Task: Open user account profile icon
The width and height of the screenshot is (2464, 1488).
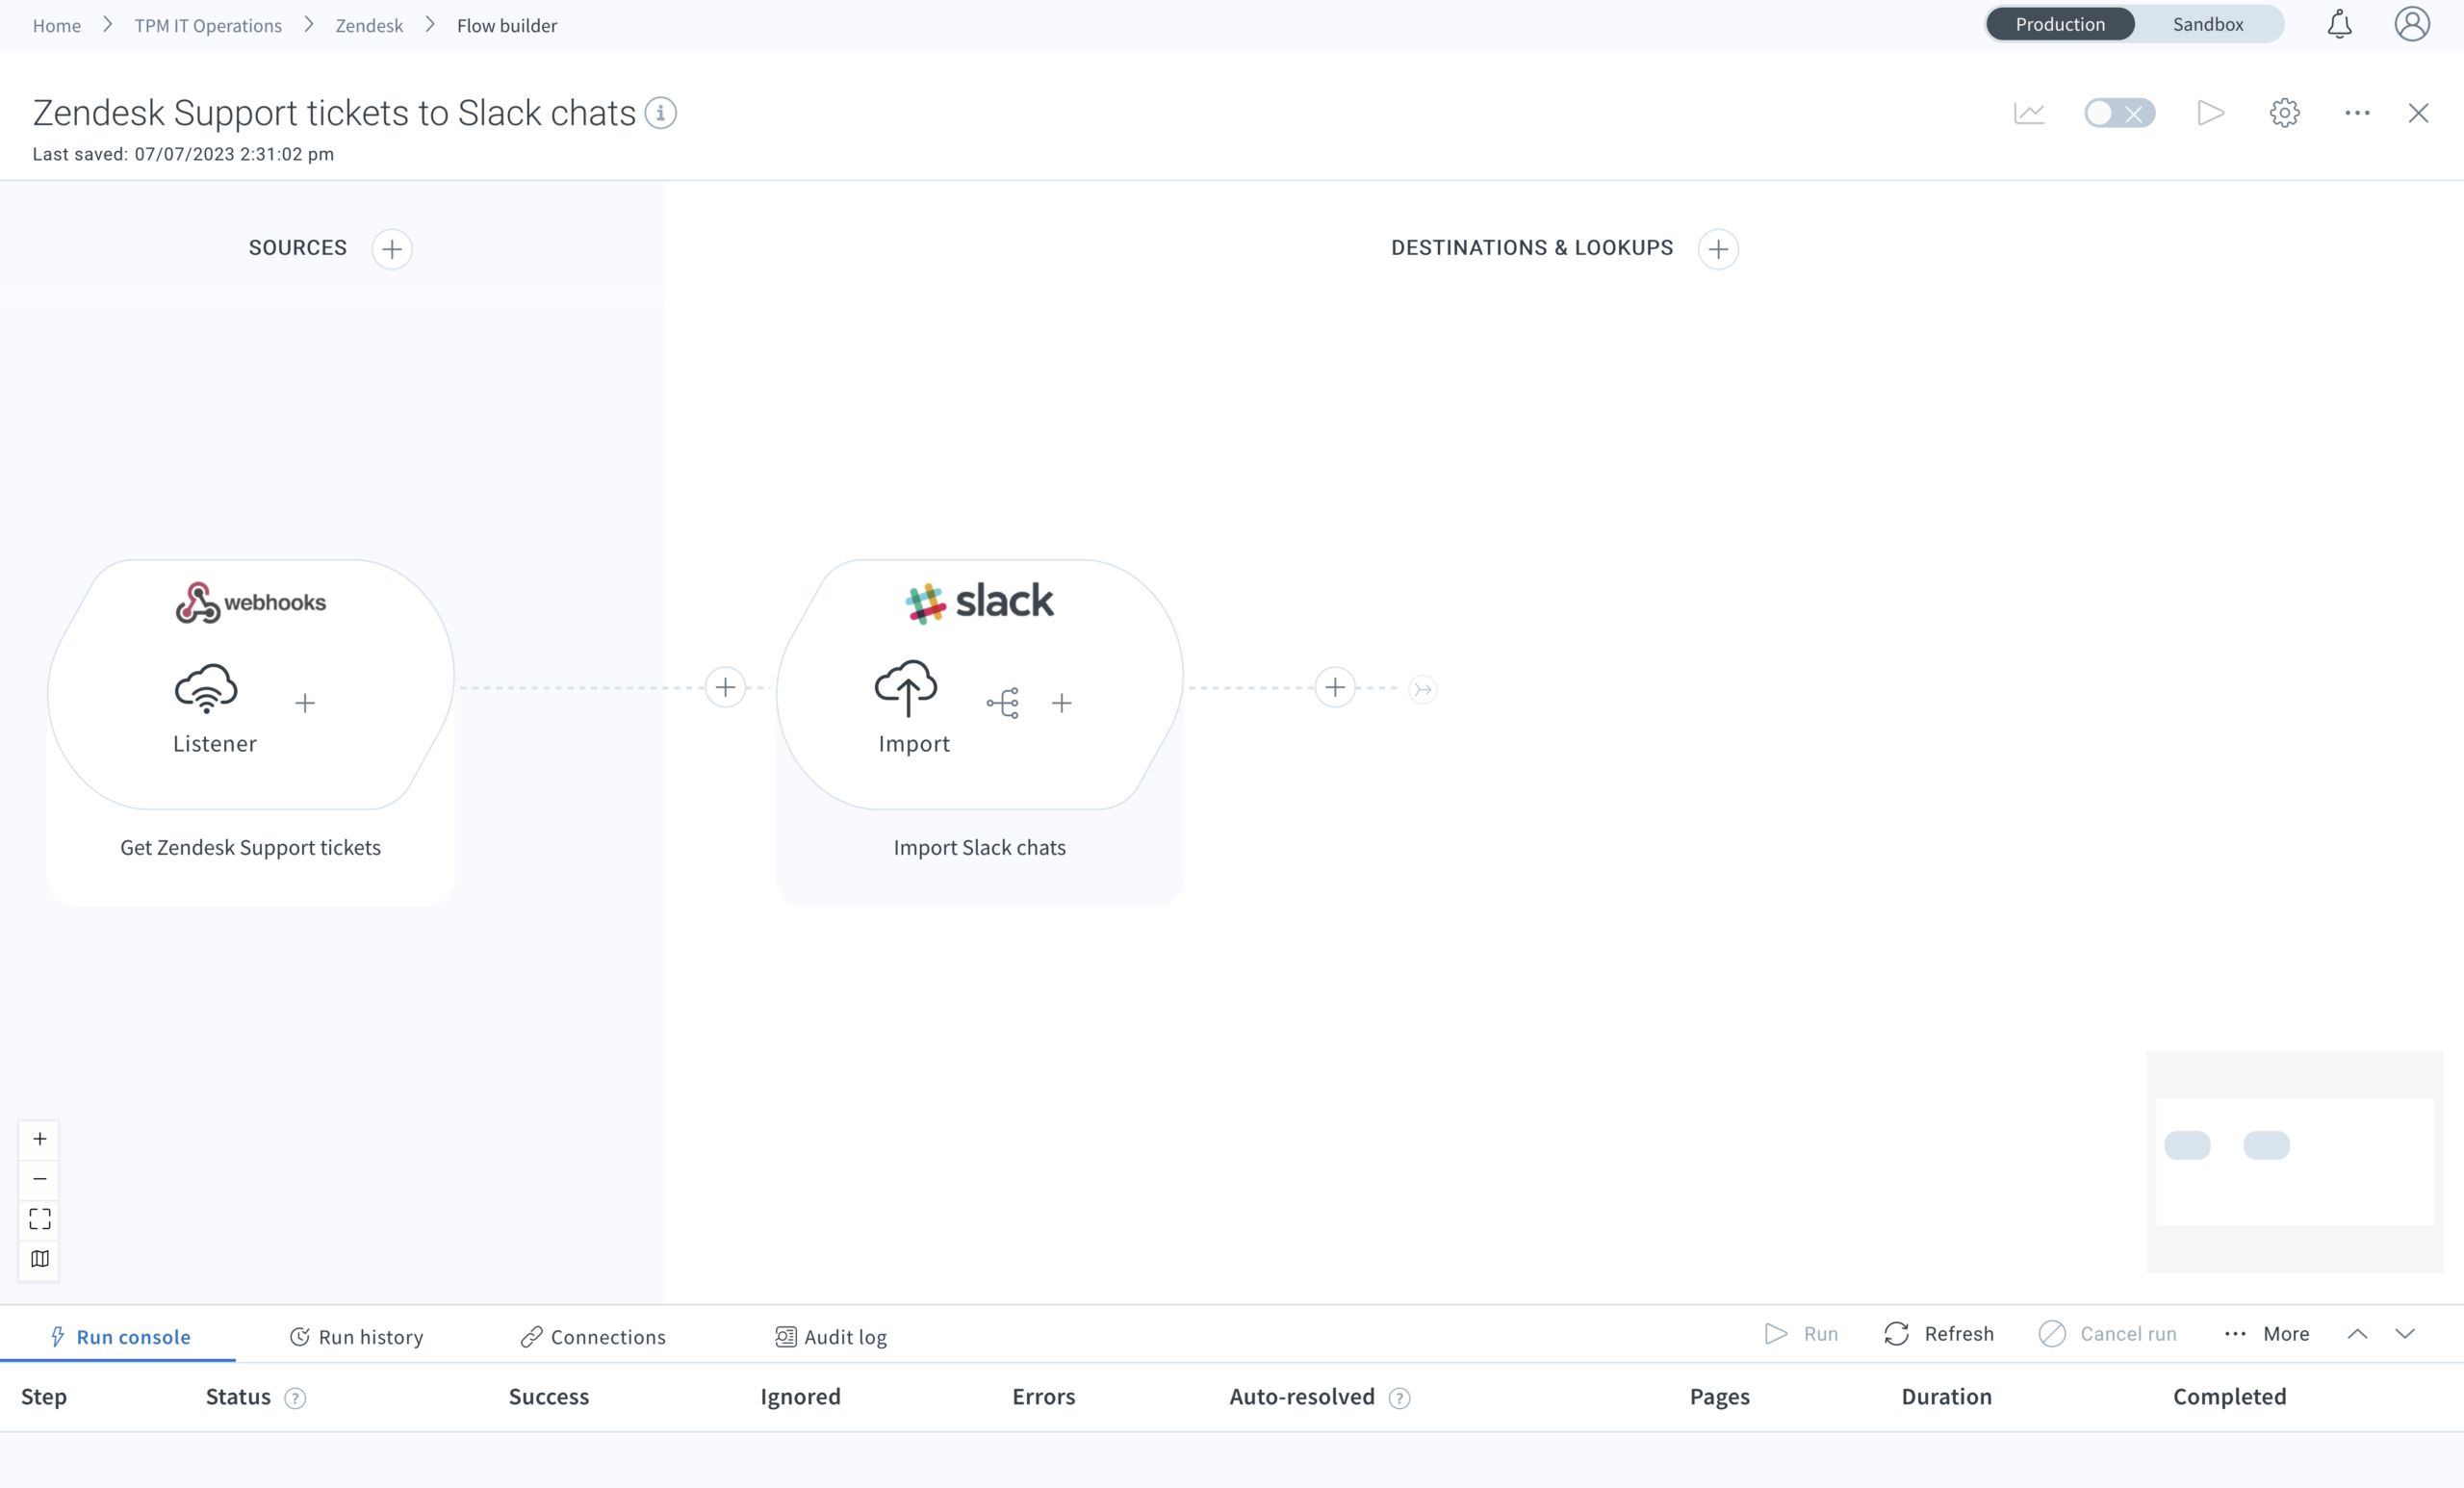Action: tap(2412, 24)
